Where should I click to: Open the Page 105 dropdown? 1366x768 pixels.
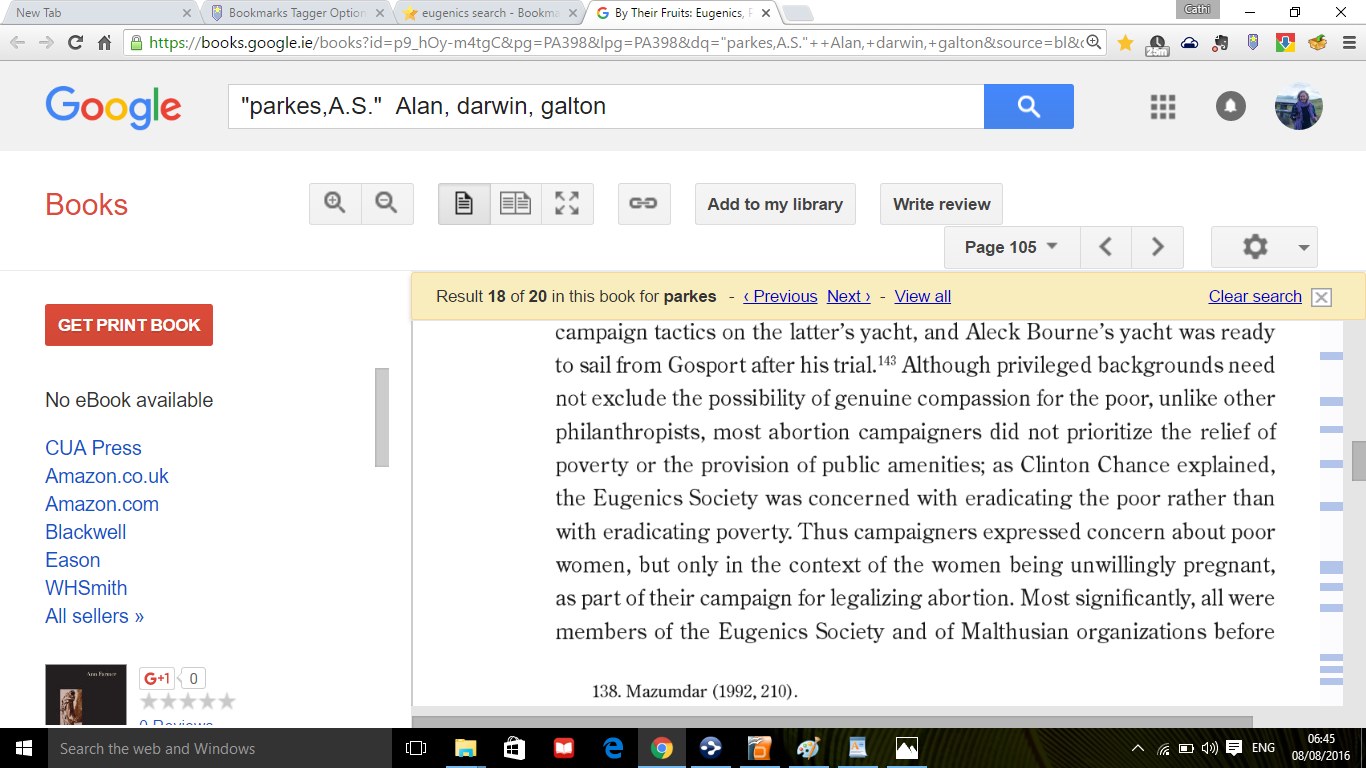coord(1012,247)
